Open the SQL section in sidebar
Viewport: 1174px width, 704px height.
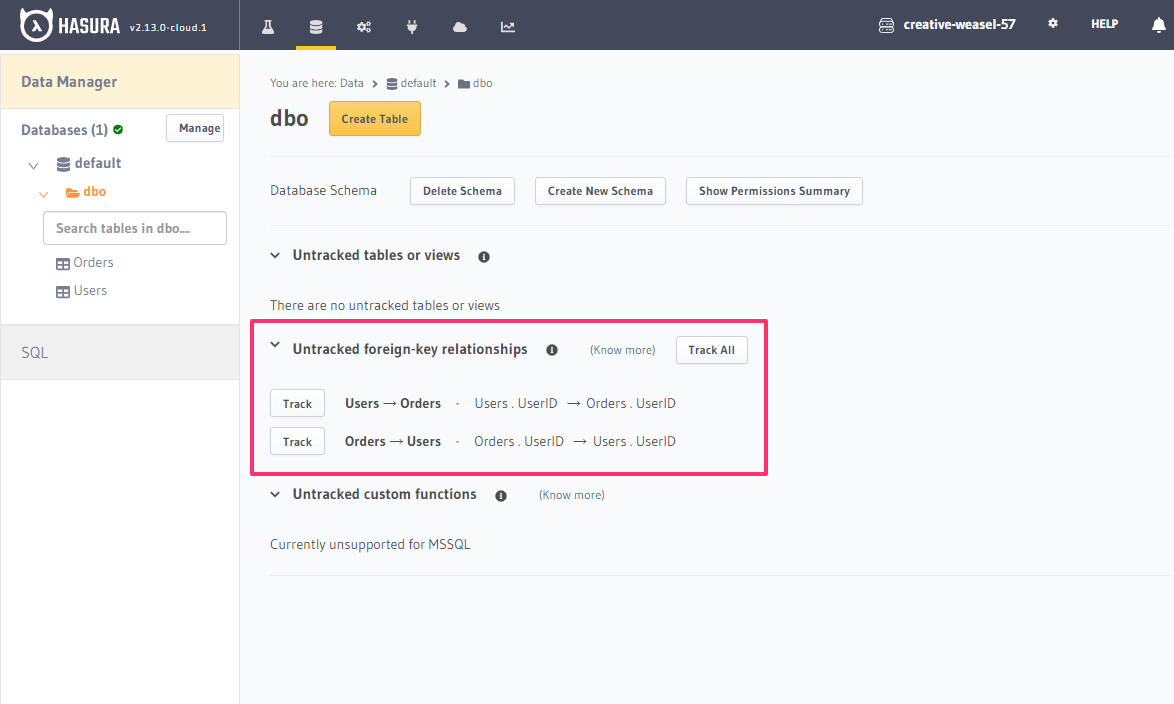click(35, 353)
